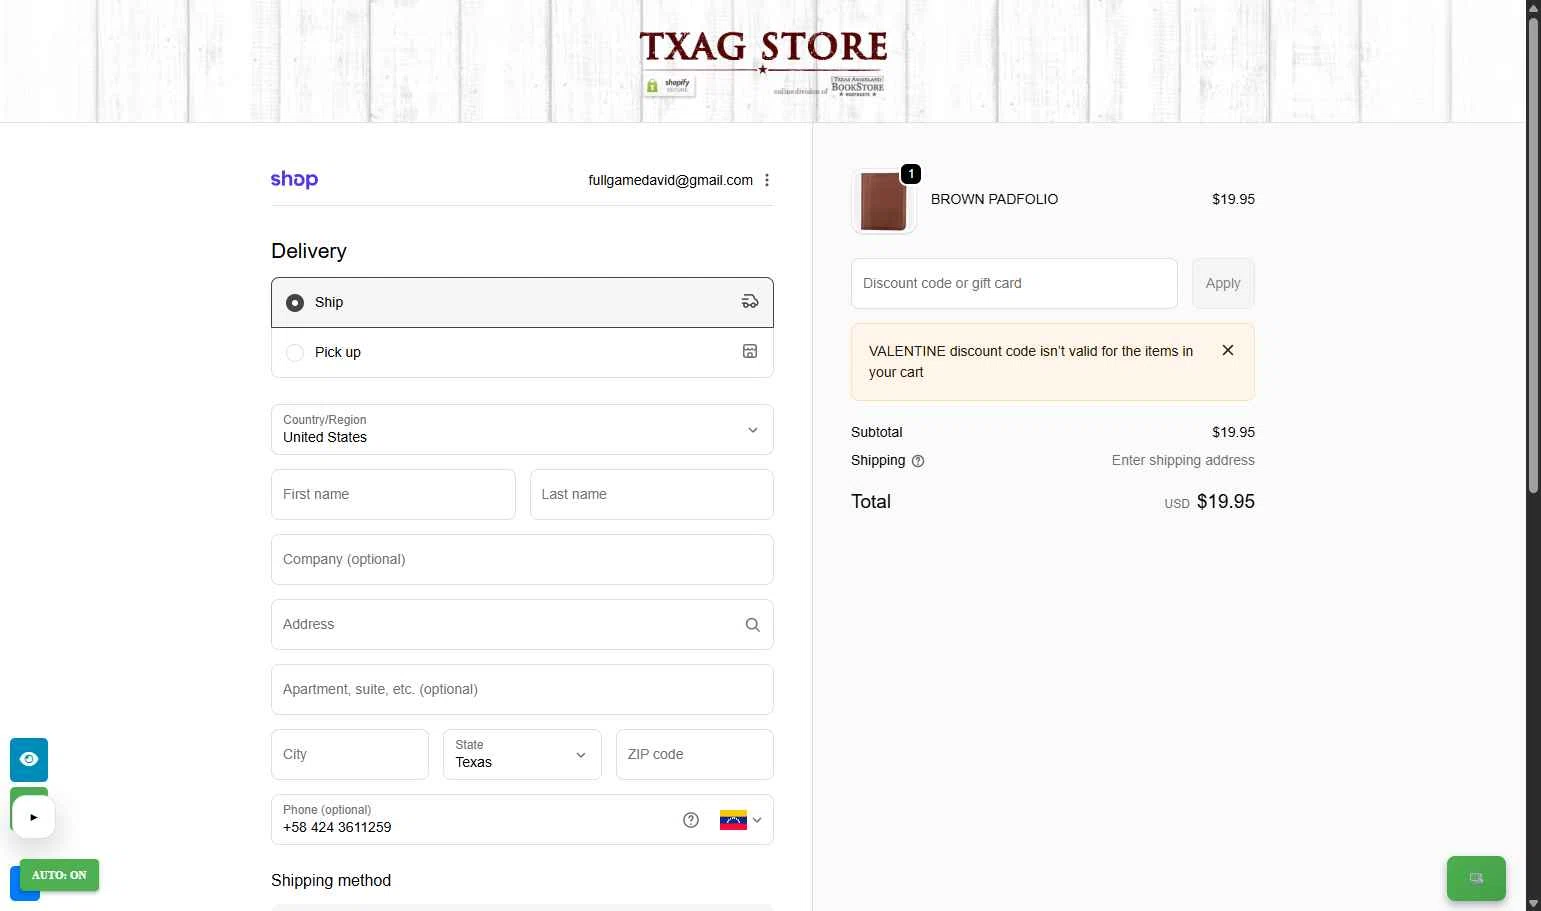This screenshot has height=911, width=1541.
Task: Open the phone number help icon
Action: coord(691,820)
